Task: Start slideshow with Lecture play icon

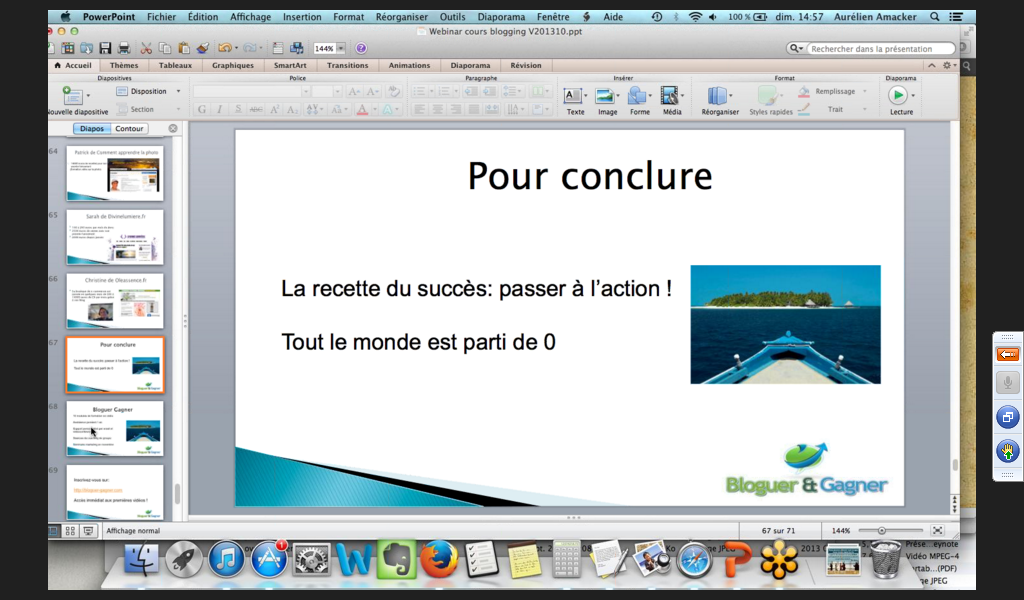Action: click(x=898, y=96)
